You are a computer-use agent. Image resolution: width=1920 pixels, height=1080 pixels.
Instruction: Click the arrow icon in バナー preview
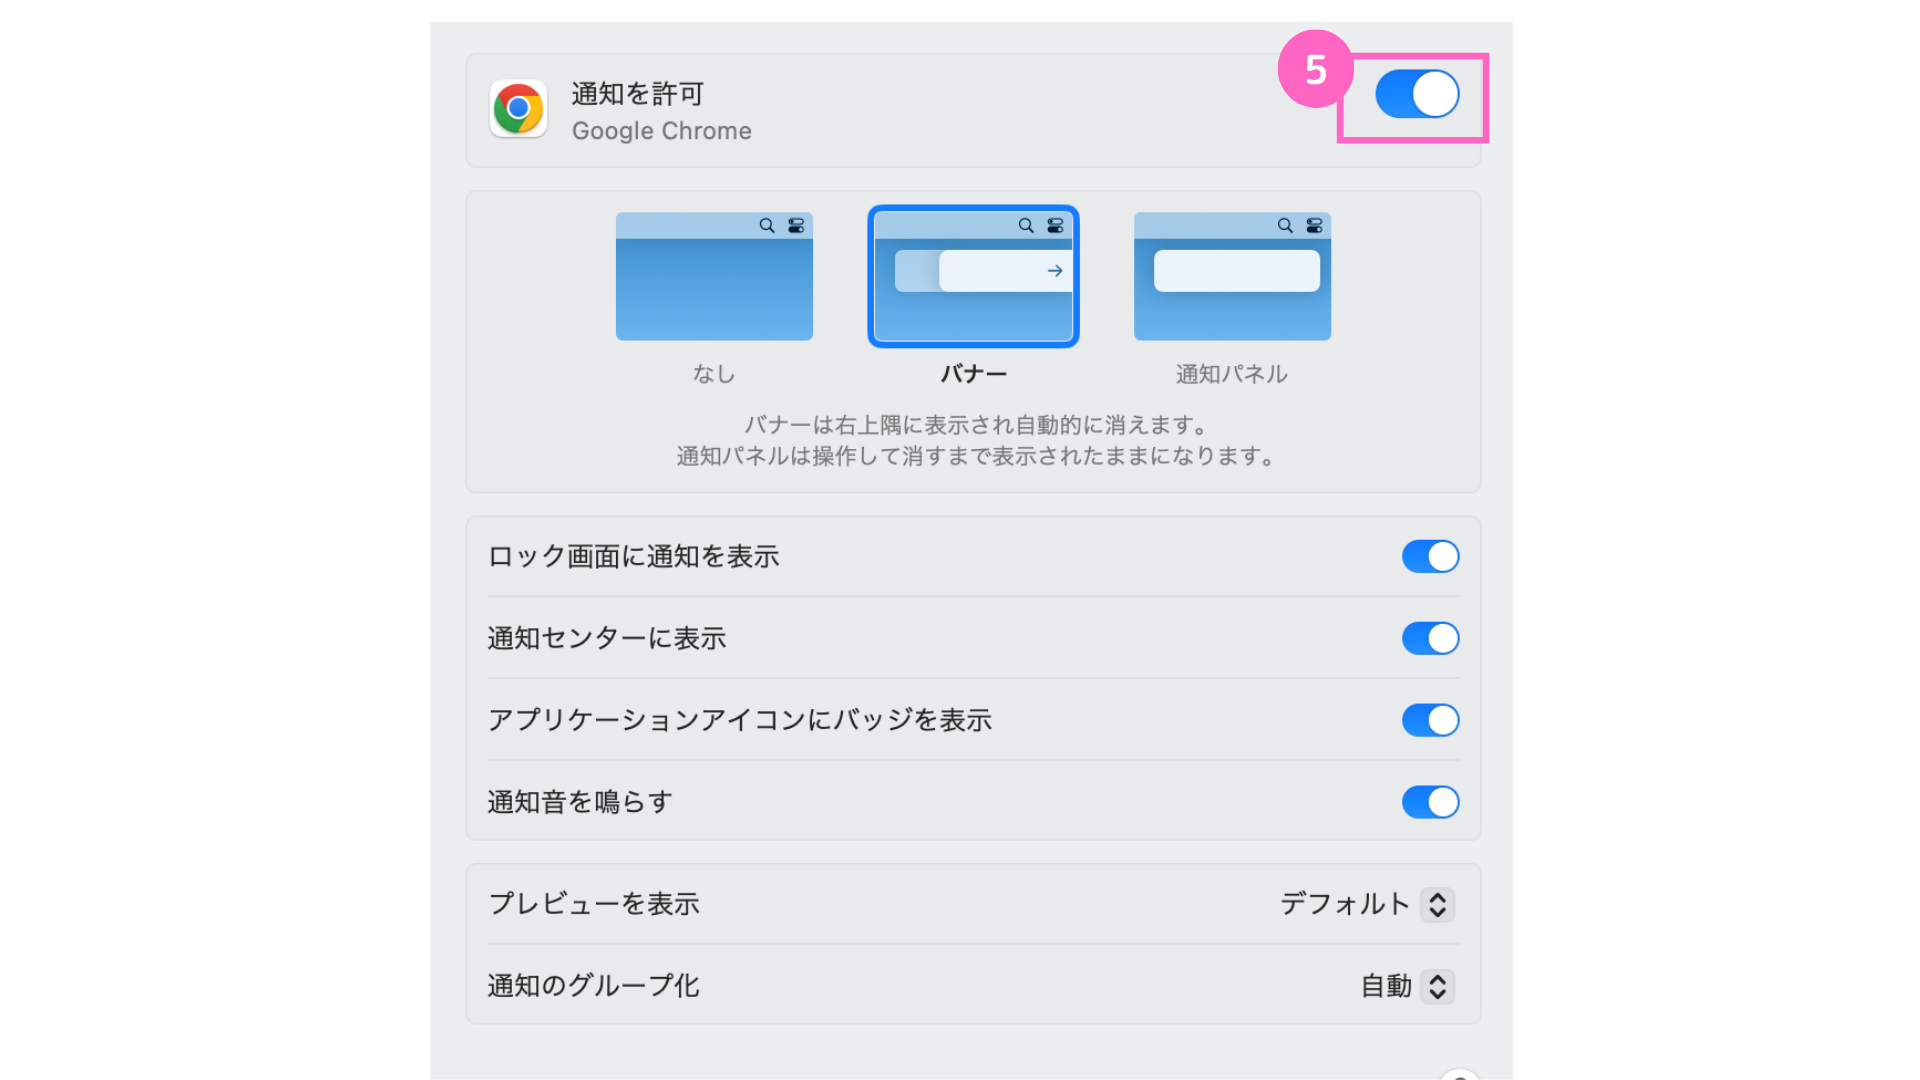coord(1055,271)
